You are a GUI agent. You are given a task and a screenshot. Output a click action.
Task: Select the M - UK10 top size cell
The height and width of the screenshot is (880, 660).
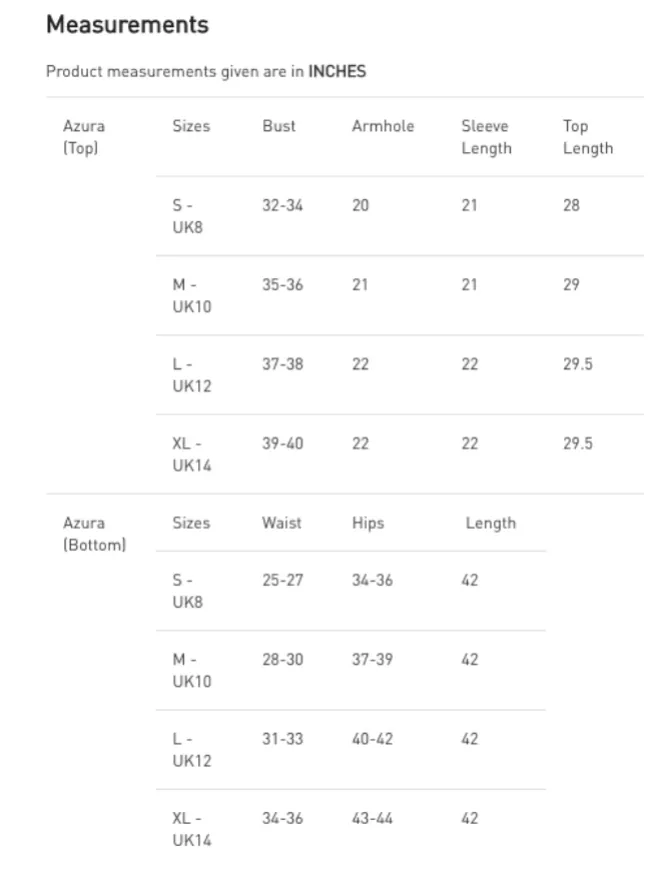[x=192, y=296]
